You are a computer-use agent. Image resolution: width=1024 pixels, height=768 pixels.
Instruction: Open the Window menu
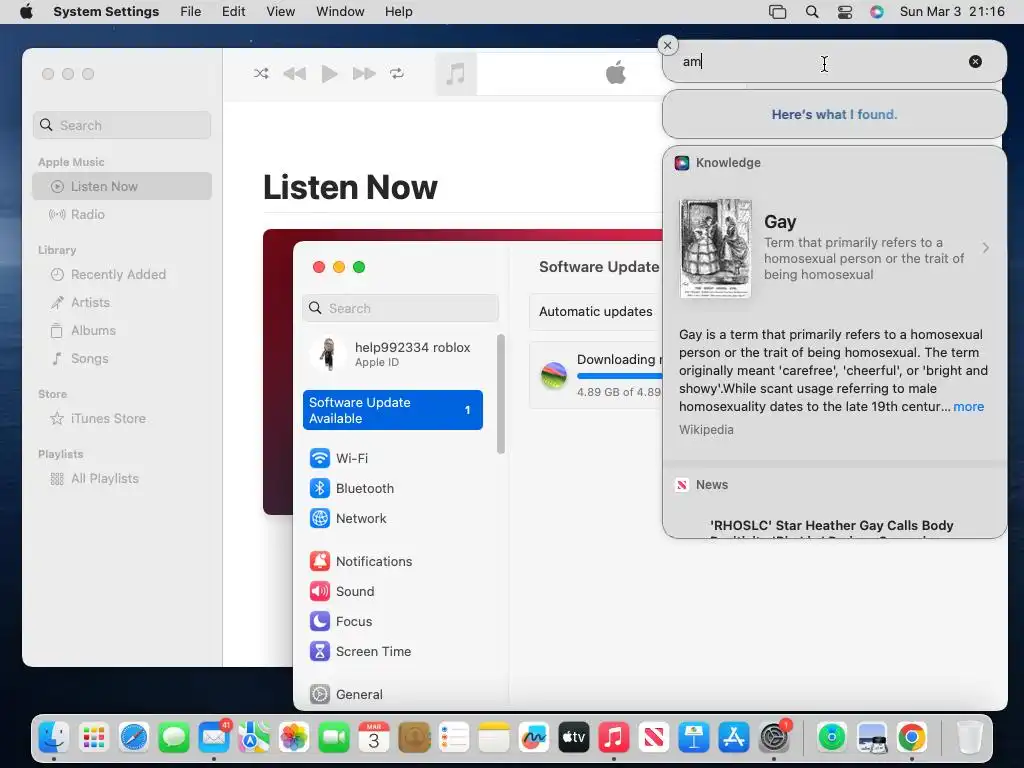340,12
